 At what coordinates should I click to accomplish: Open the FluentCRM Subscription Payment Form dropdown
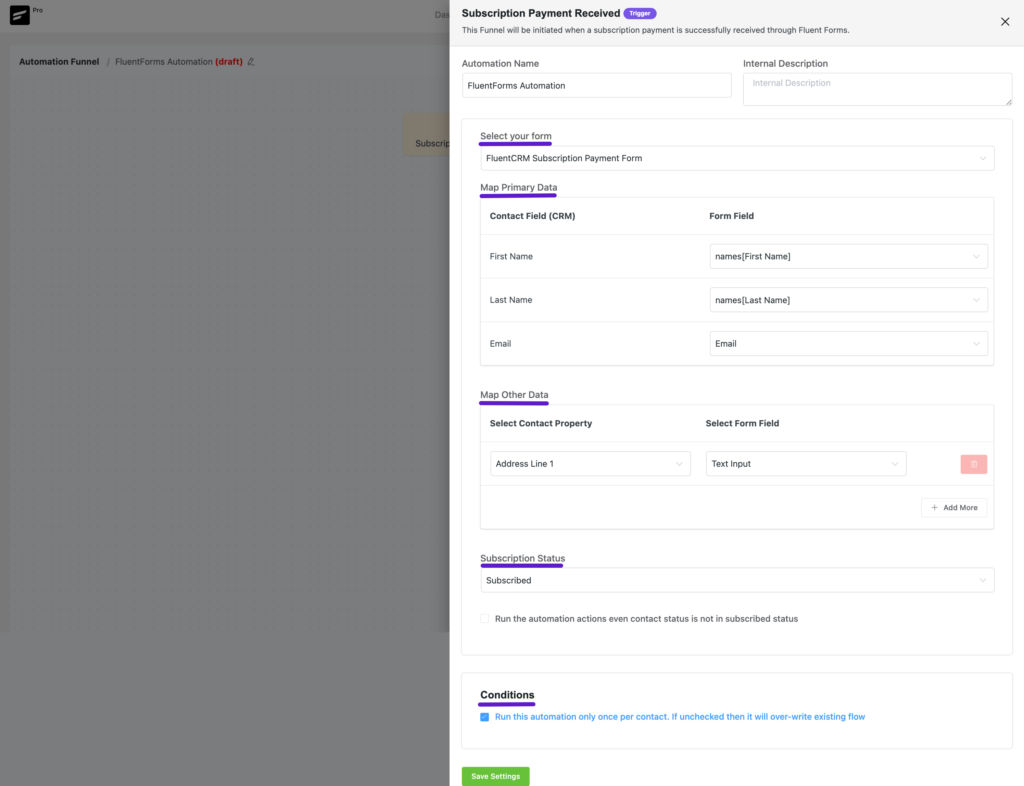coord(737,157)
